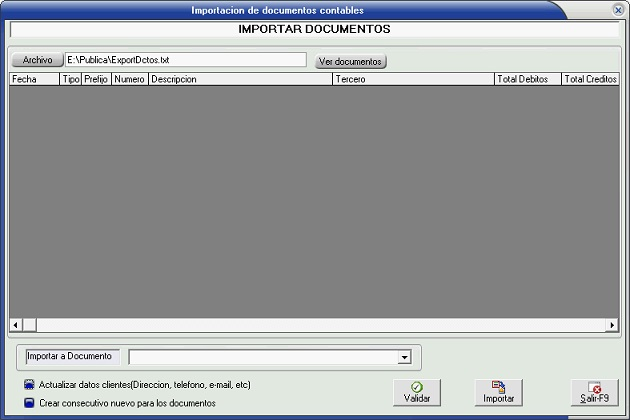Image resolution: width=630 pixels, height=420 pixels.
Task: Click in the file path field E:\Publica\ExportDctos.txt
Action: pos(185,60)
